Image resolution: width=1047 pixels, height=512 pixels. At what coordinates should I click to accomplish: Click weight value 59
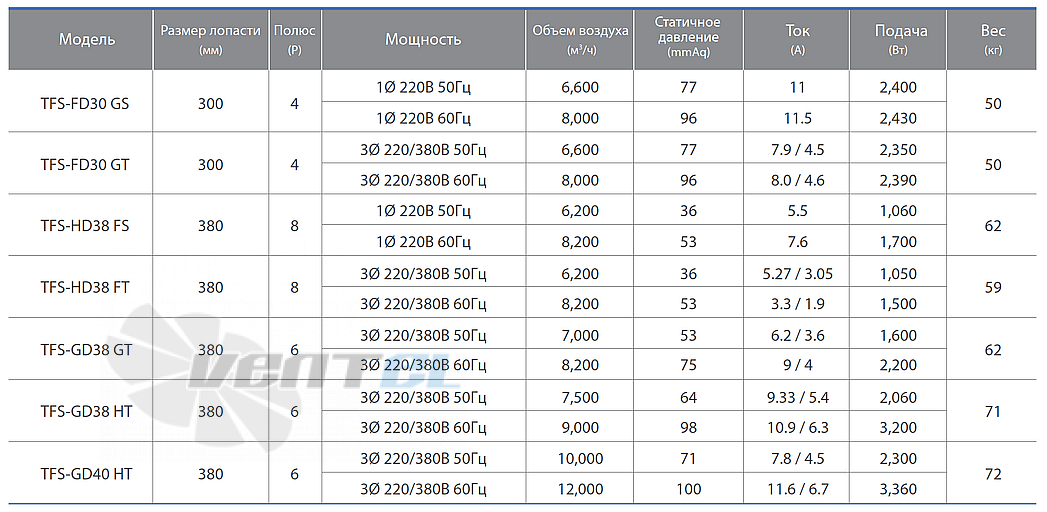click(994, 288)
